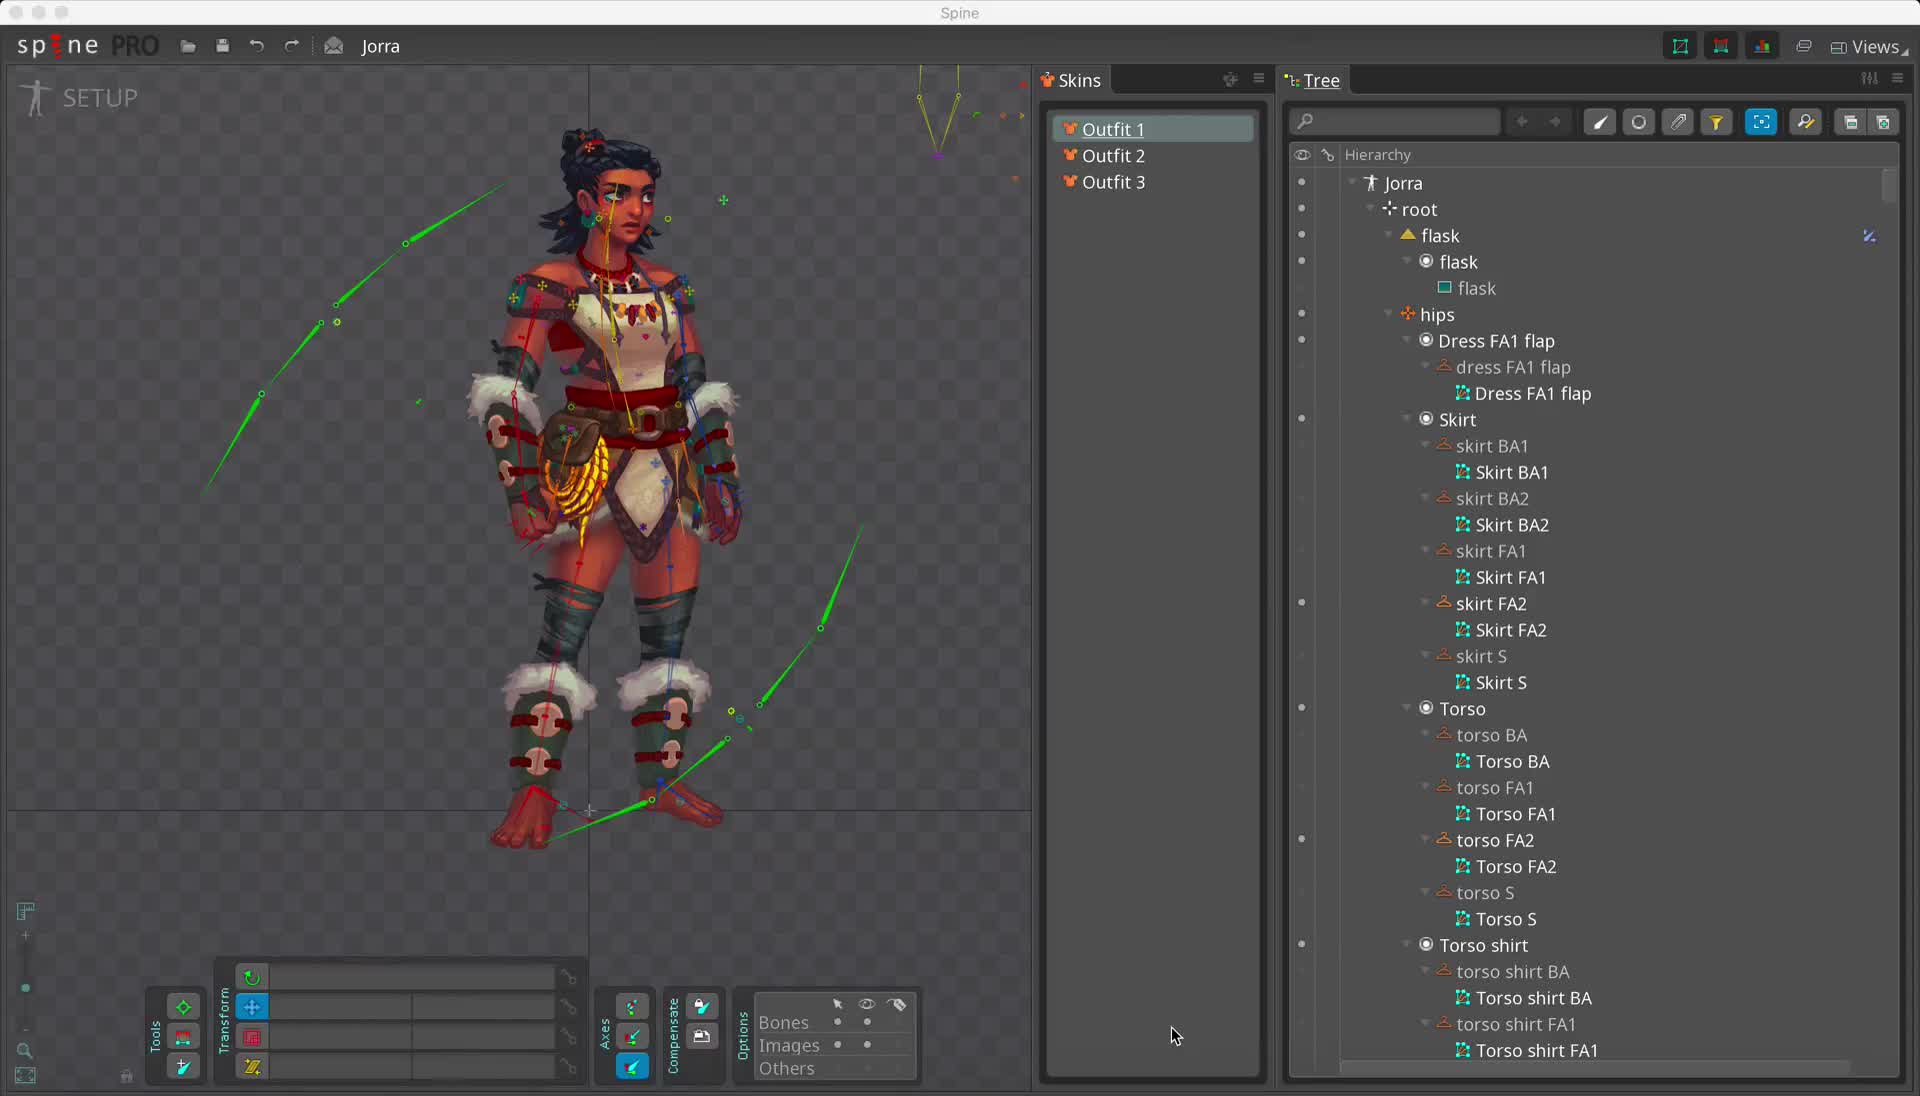Collapse the flask triangle bone node
Screen dimensions: 1920x1096
coord(1389,235)
